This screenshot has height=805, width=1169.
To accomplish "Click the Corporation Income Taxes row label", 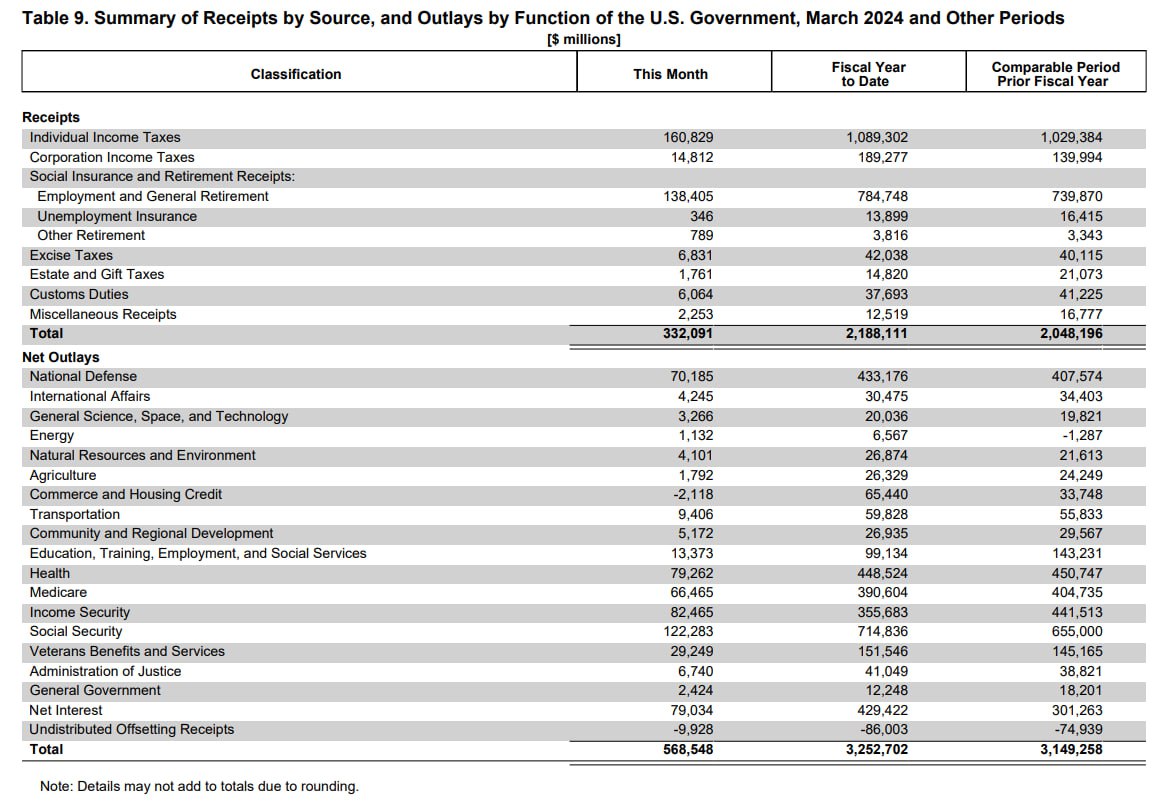I will tap(112, 157).
